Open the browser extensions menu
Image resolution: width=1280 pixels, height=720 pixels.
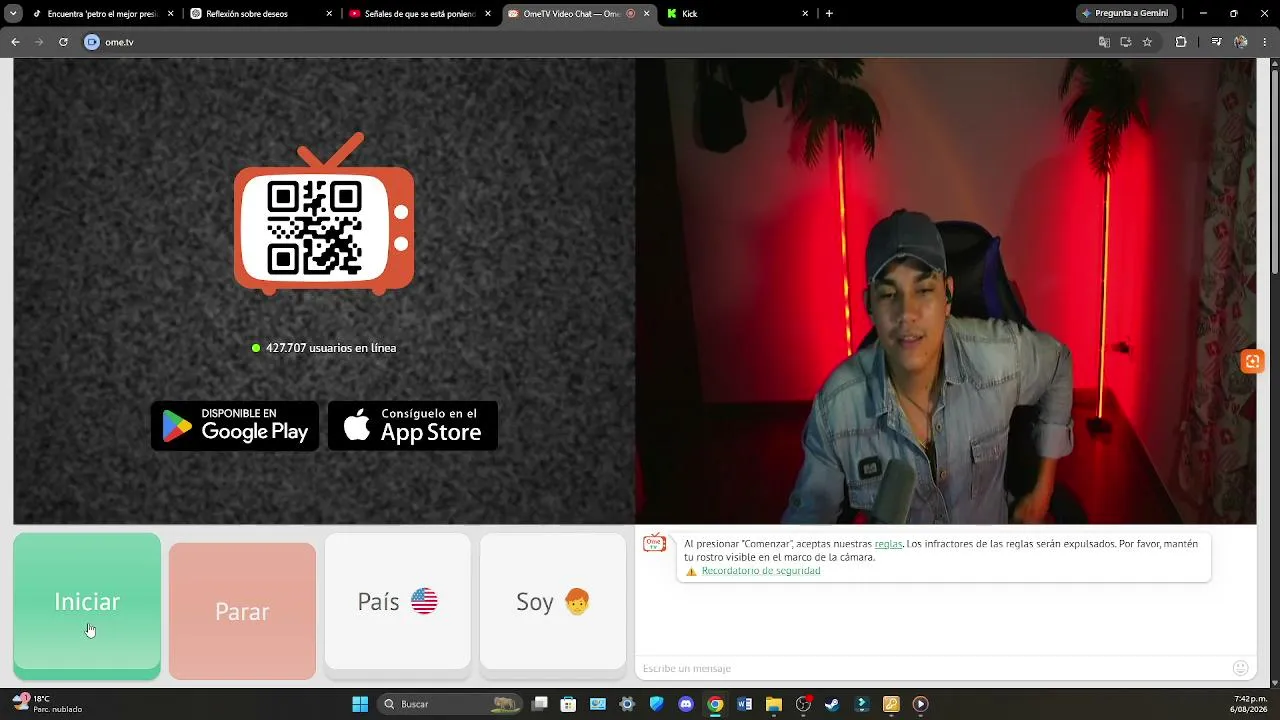pos(1181,42)
